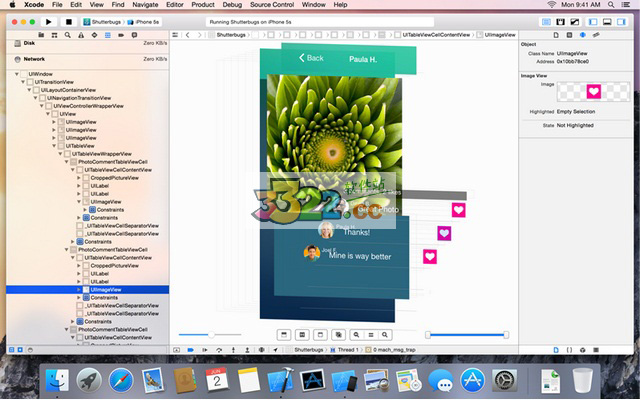This screenshot has width=640, height=400.
Task: Reset canvas to actual size
Action: pos(371,335)
